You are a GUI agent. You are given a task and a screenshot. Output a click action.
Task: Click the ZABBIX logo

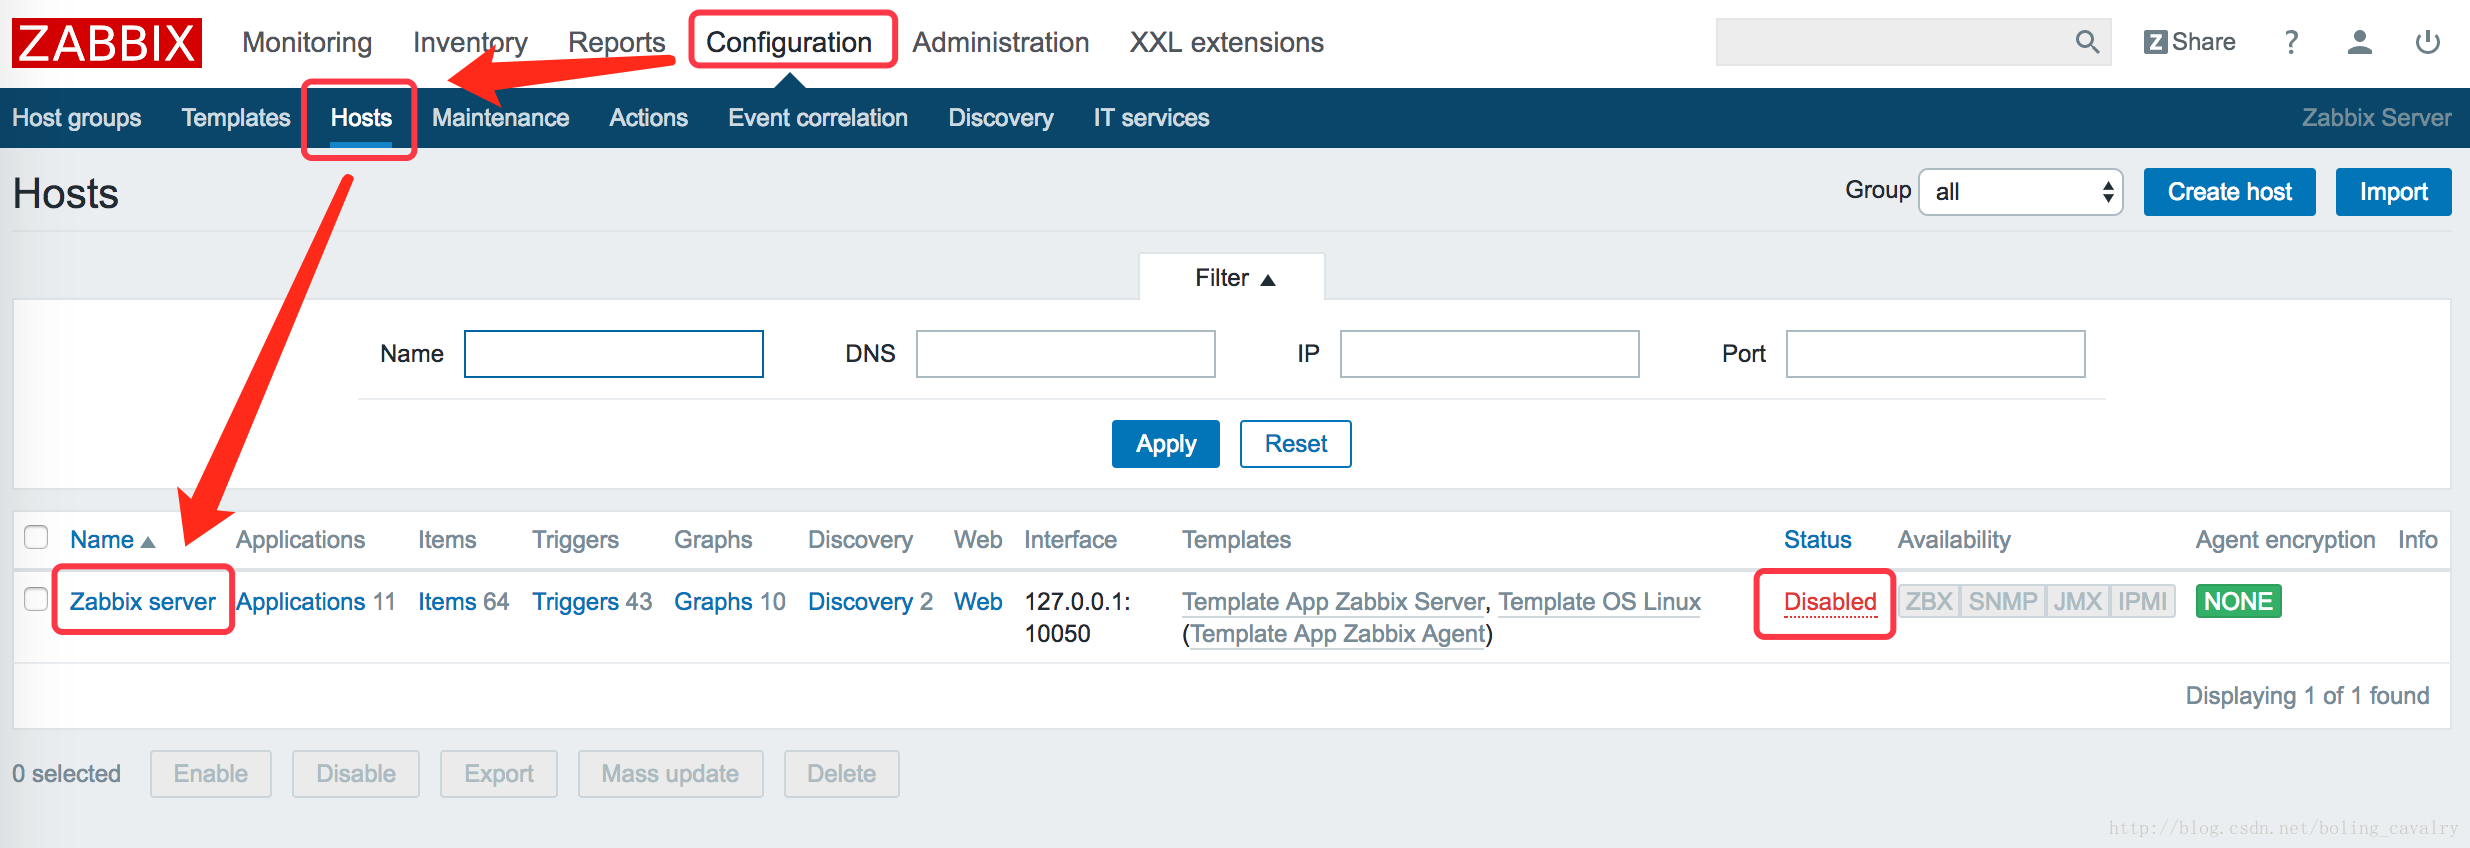pyautogui.click(x=107, y=43)
